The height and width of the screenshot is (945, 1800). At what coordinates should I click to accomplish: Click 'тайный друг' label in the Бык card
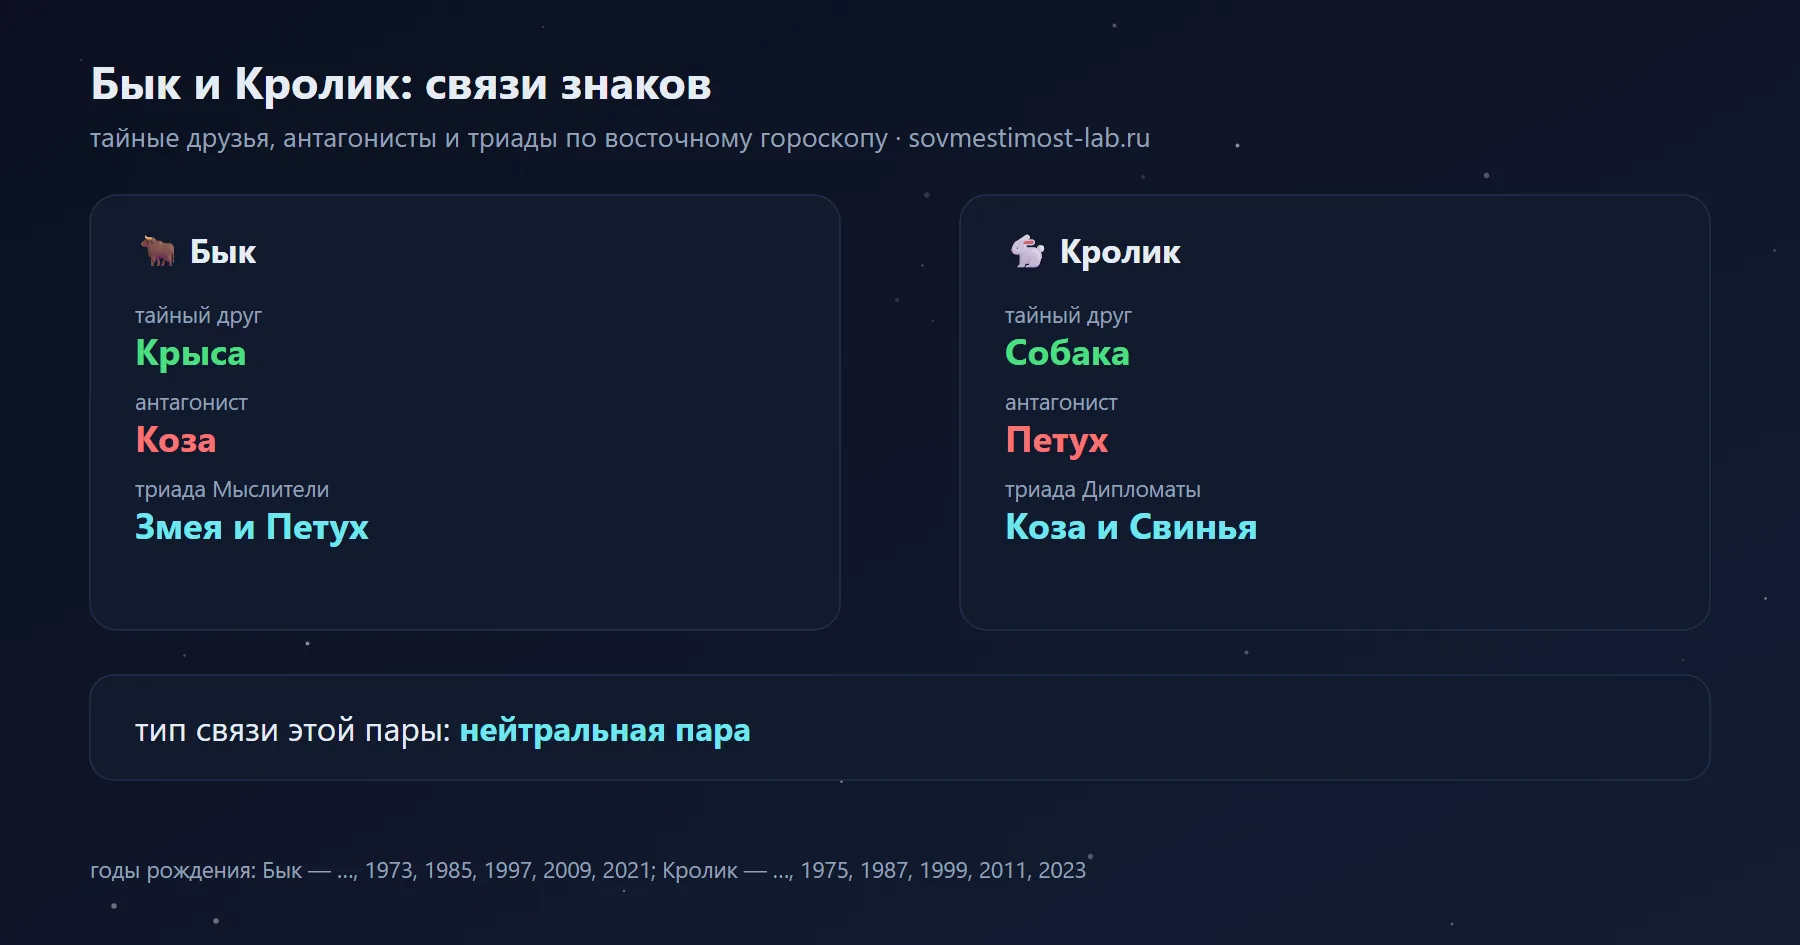199,316
